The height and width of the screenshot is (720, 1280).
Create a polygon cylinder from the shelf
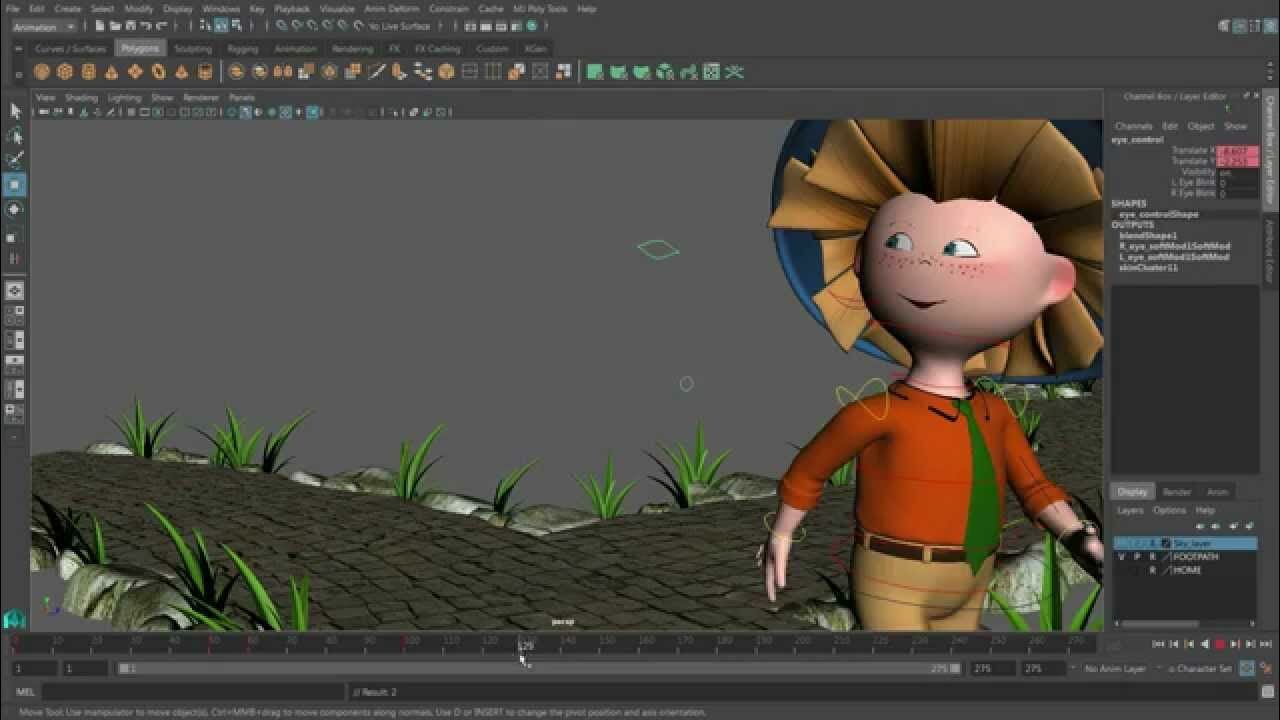point(88,72)
